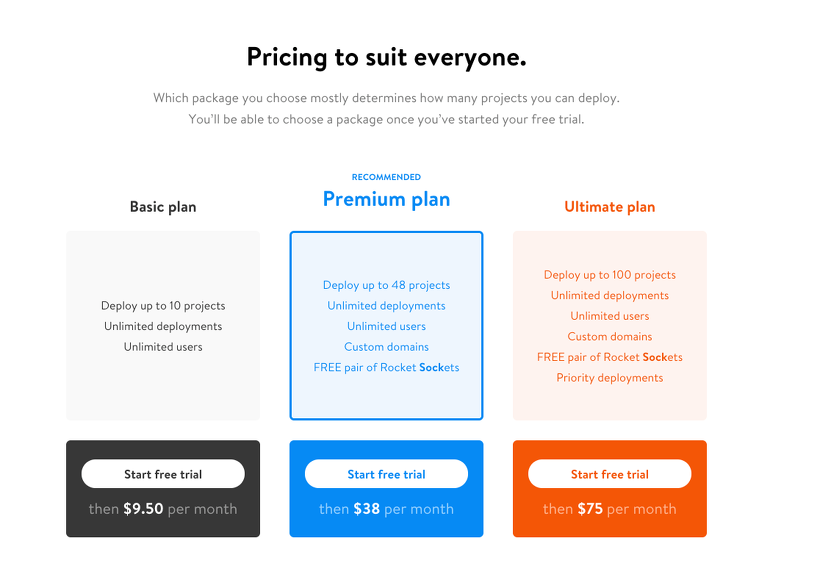
Task: Select the Premium plan heading
Action: point(386,199)
